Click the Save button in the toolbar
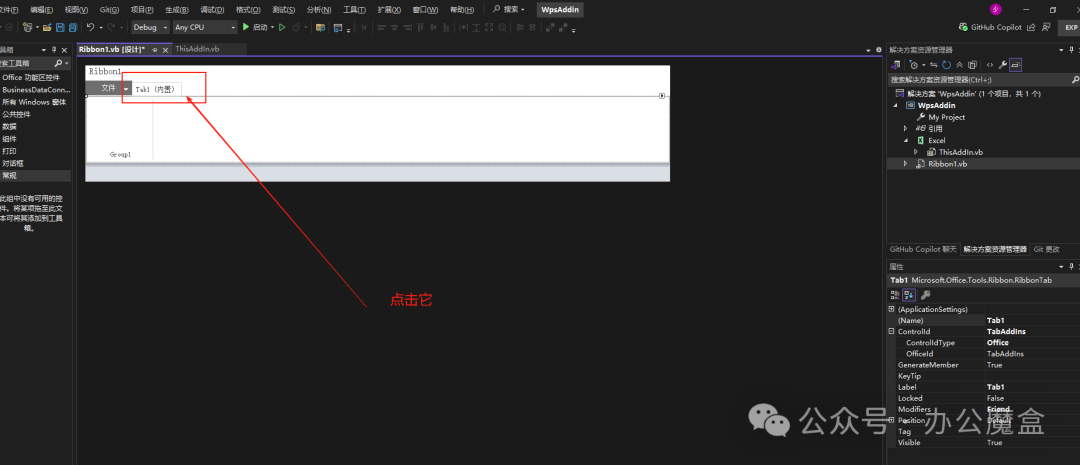Screen dimensions: 1080x465 click(x=60, y=28)
